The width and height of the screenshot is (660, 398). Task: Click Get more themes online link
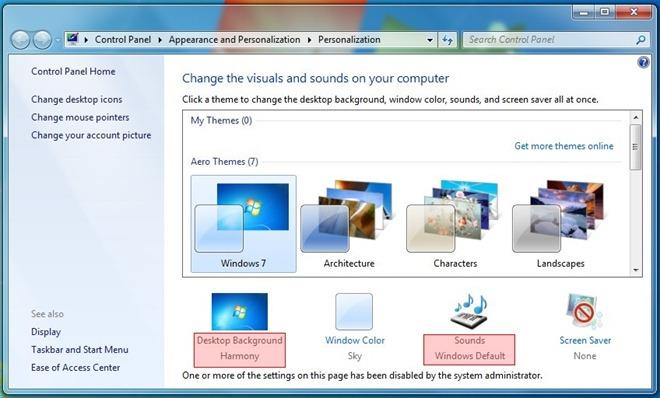[x=564, y=146]
